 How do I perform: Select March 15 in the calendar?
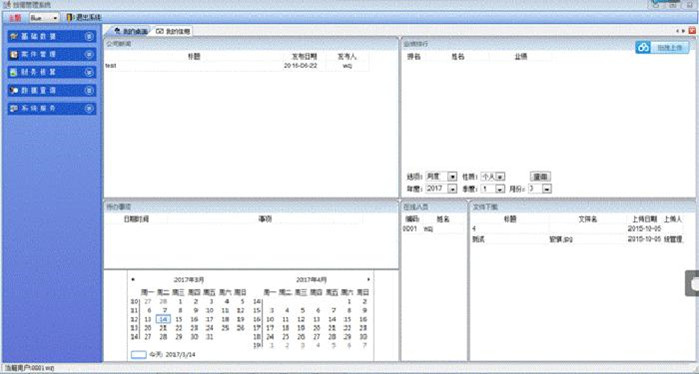coord(179,319)
